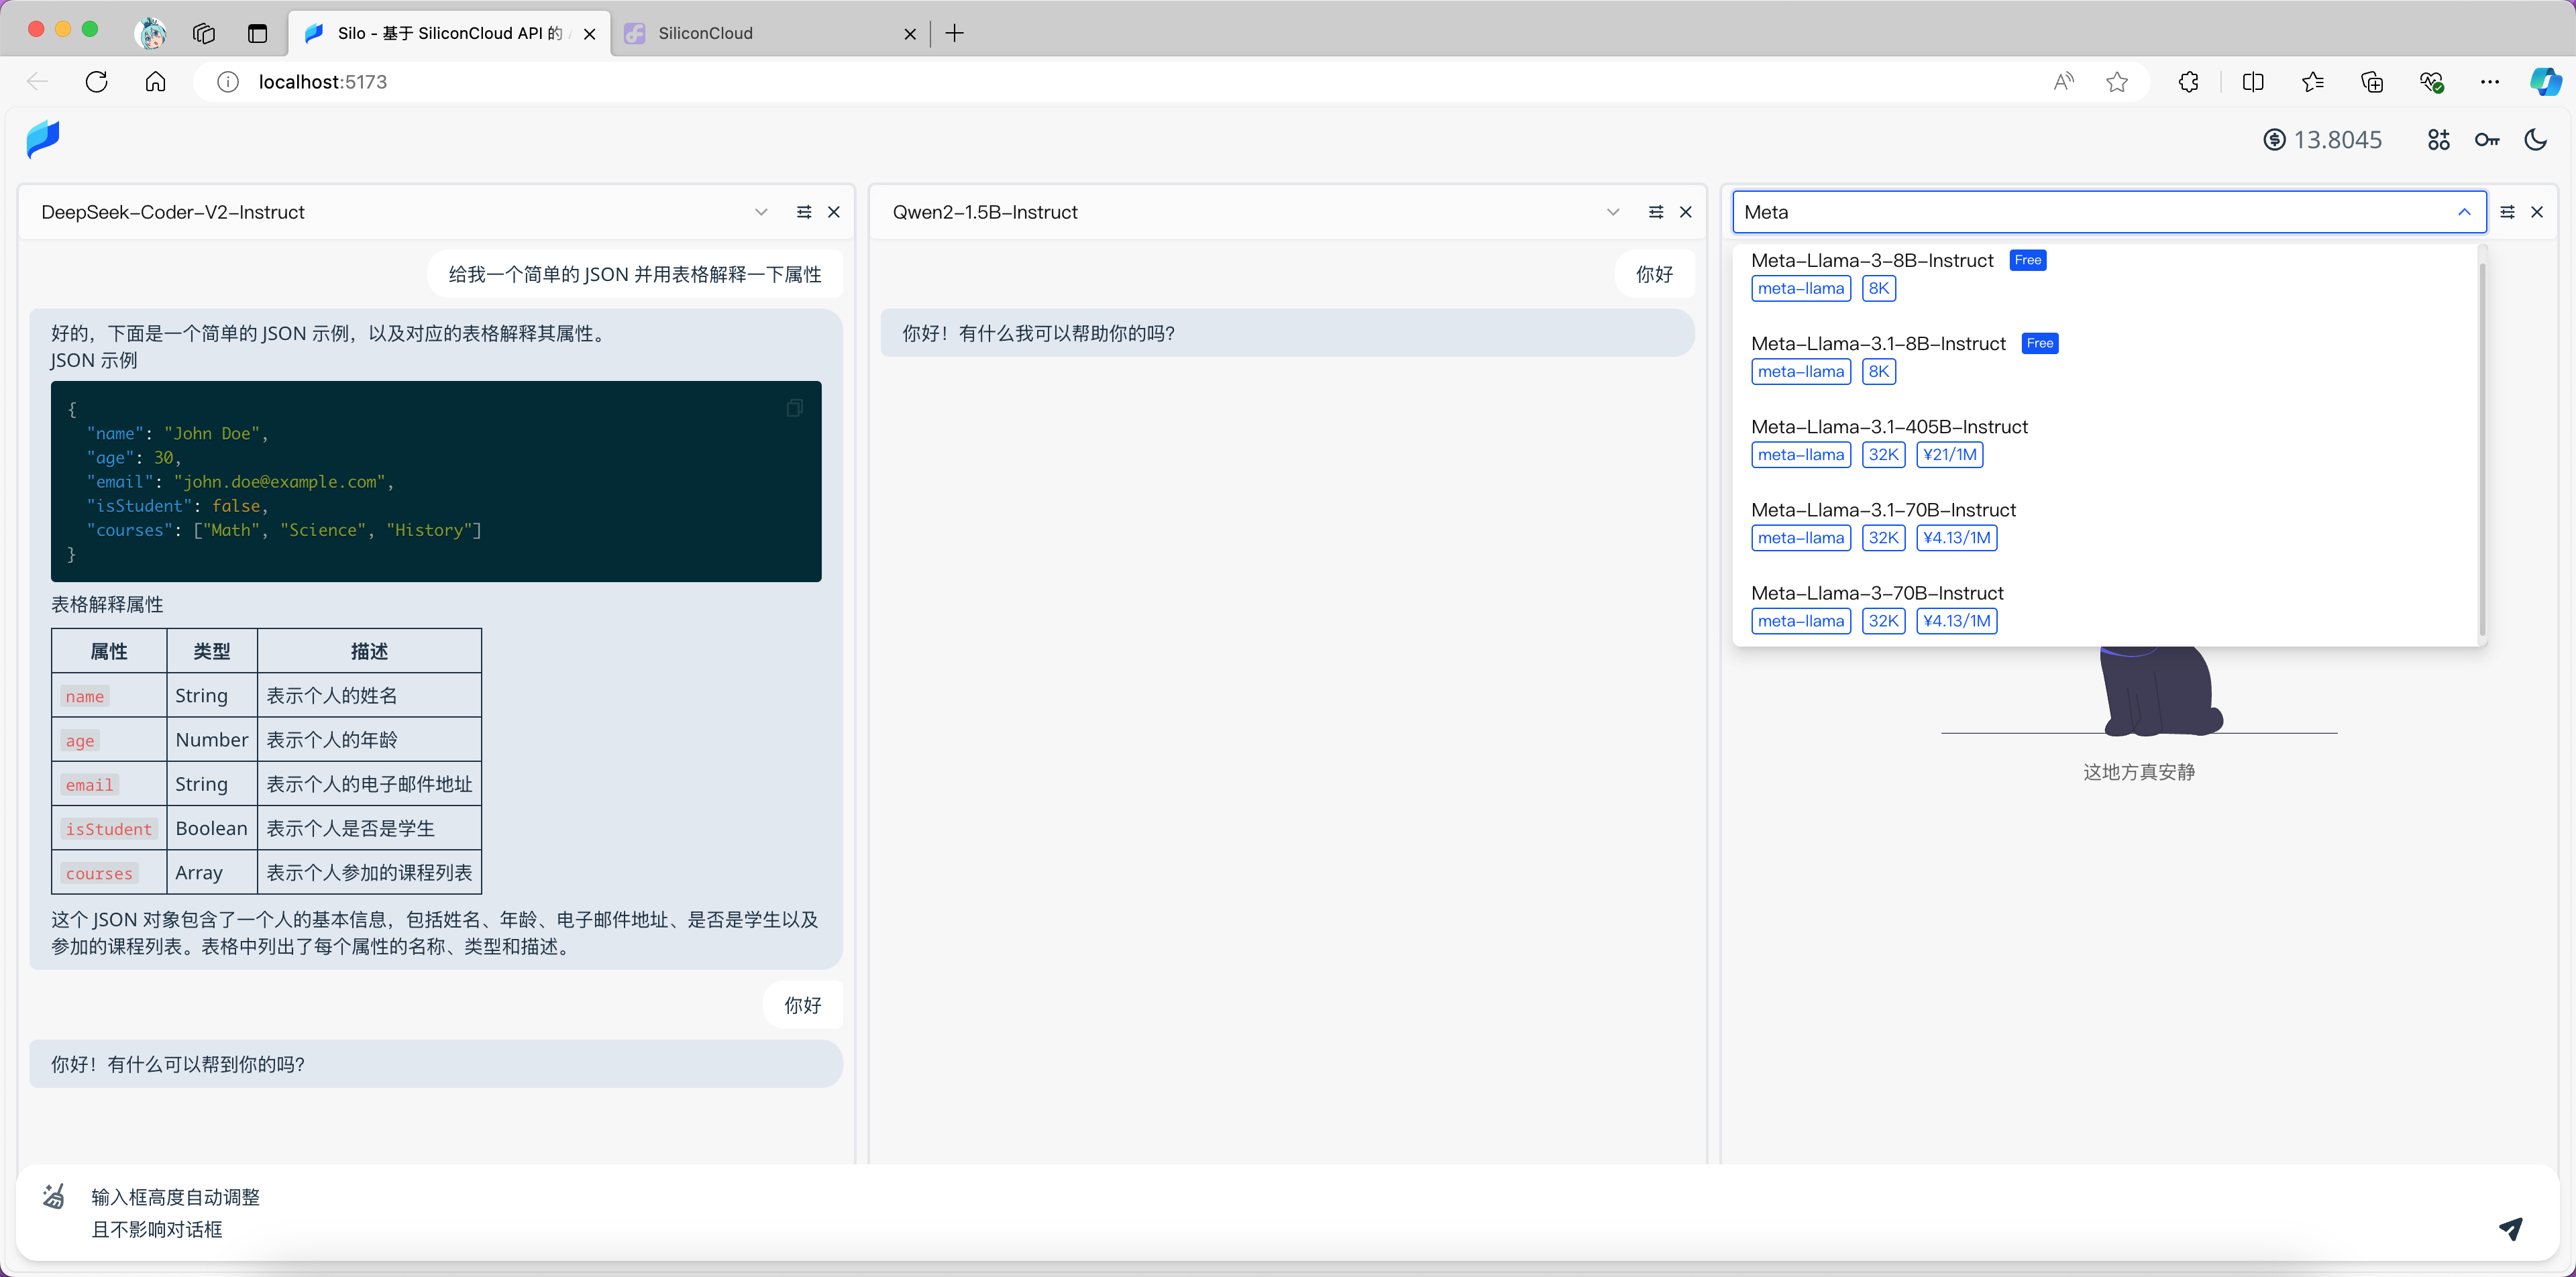Expand Qwen2-1.5B-Instruct model dropdown
Image resolution: width=2576 pixels, height=1277 pixels.
[1613, 212]
